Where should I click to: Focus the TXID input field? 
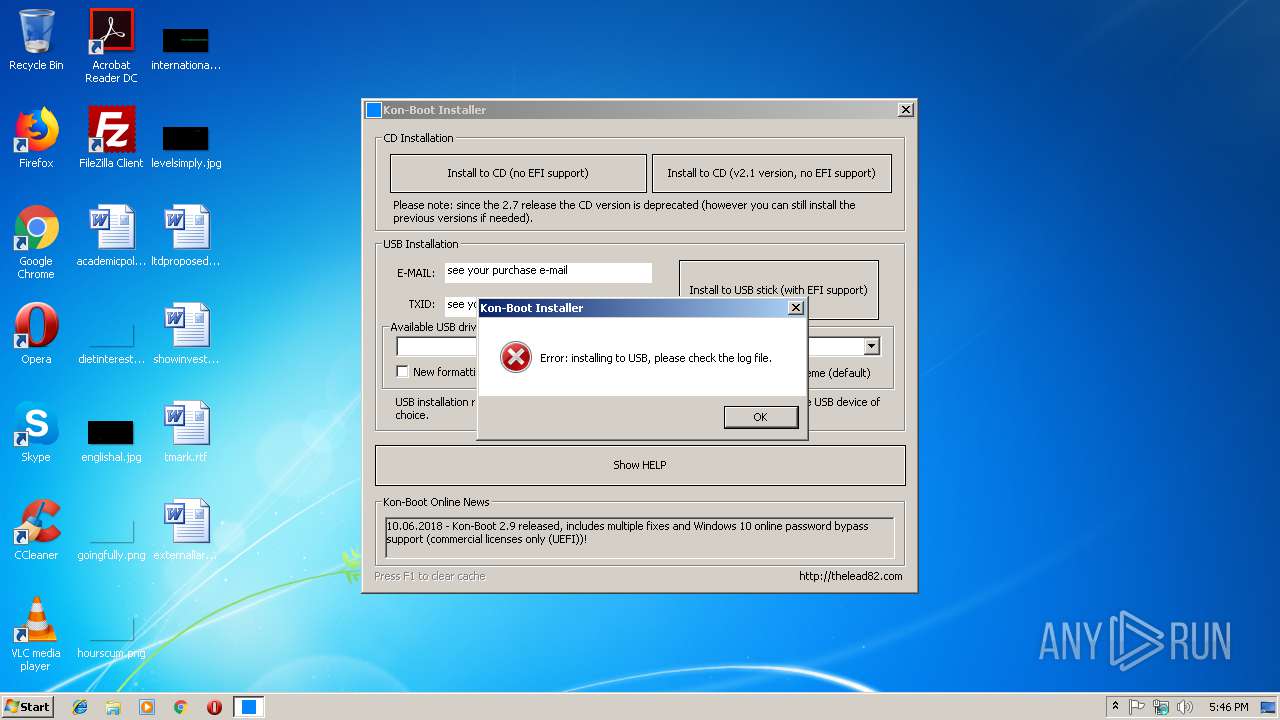[461, 305]
